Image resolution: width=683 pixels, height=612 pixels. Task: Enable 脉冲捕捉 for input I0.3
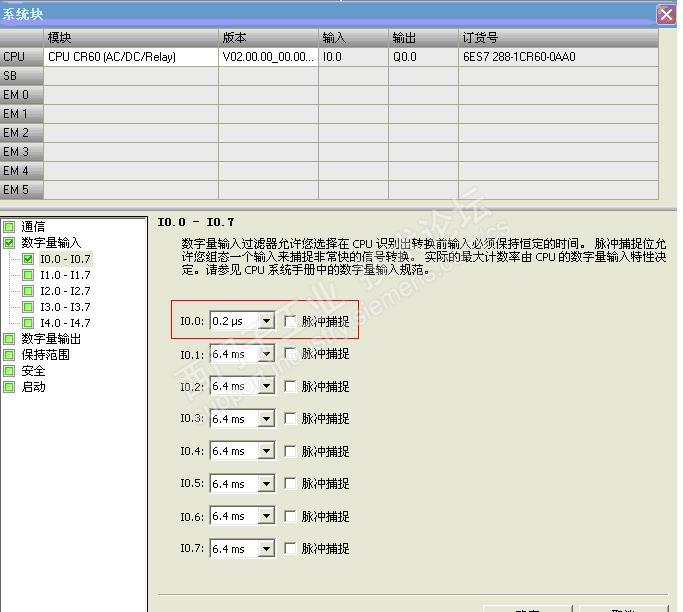click(x=290, y=419)
